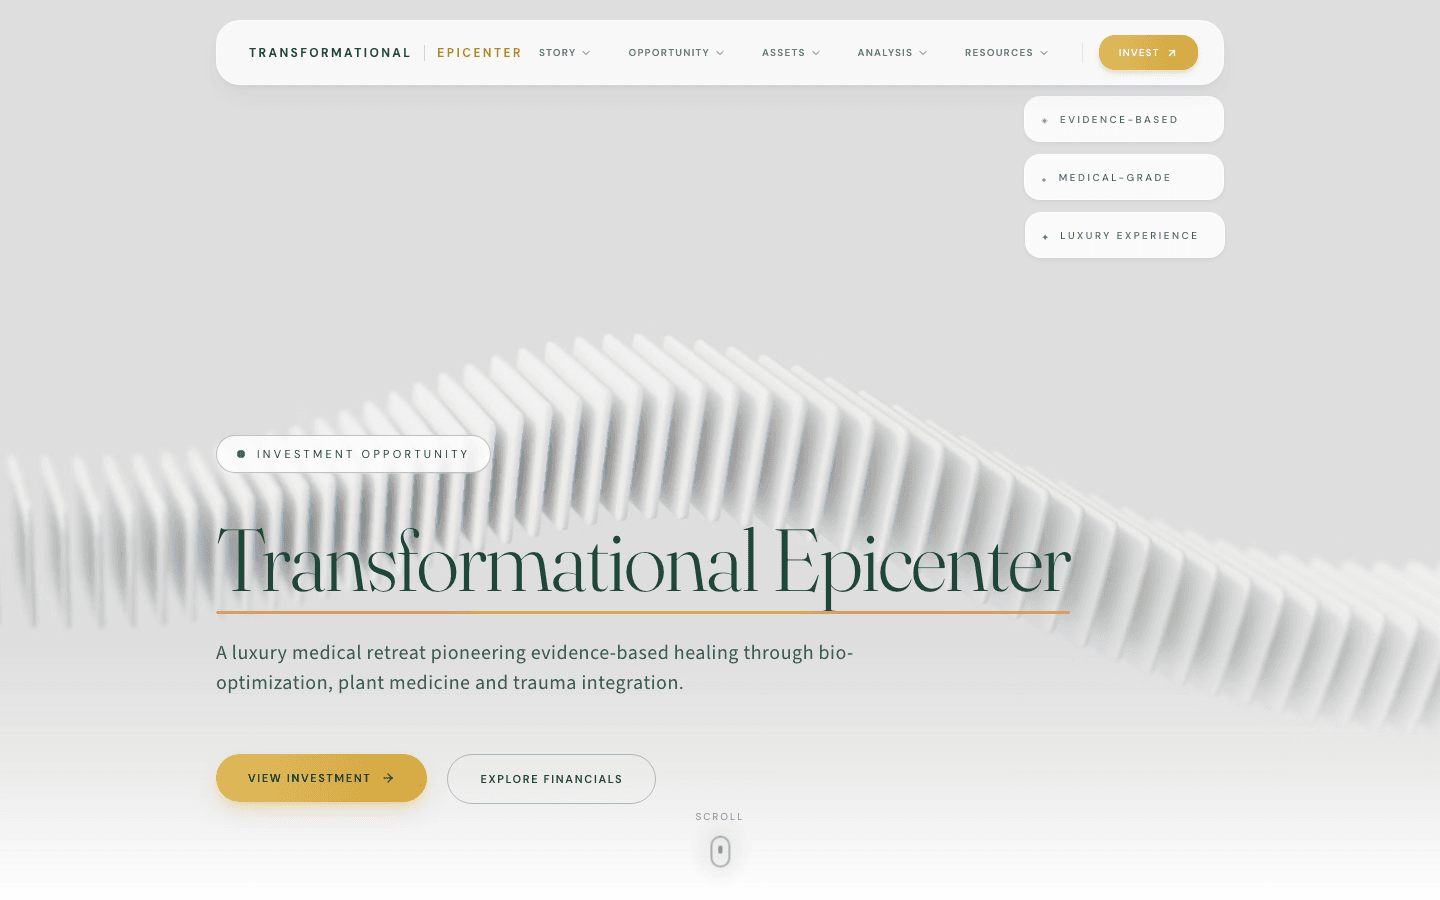
Task: Click the VIEW INVESTMENT button
Action: coord(321,778)
